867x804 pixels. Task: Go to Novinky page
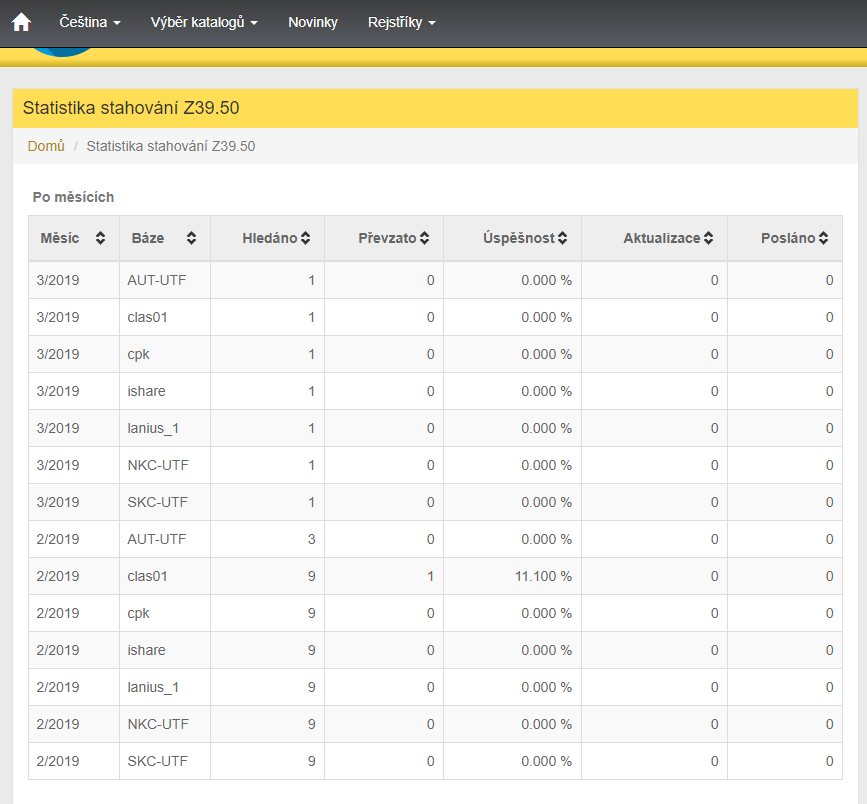tap(313, 22)
